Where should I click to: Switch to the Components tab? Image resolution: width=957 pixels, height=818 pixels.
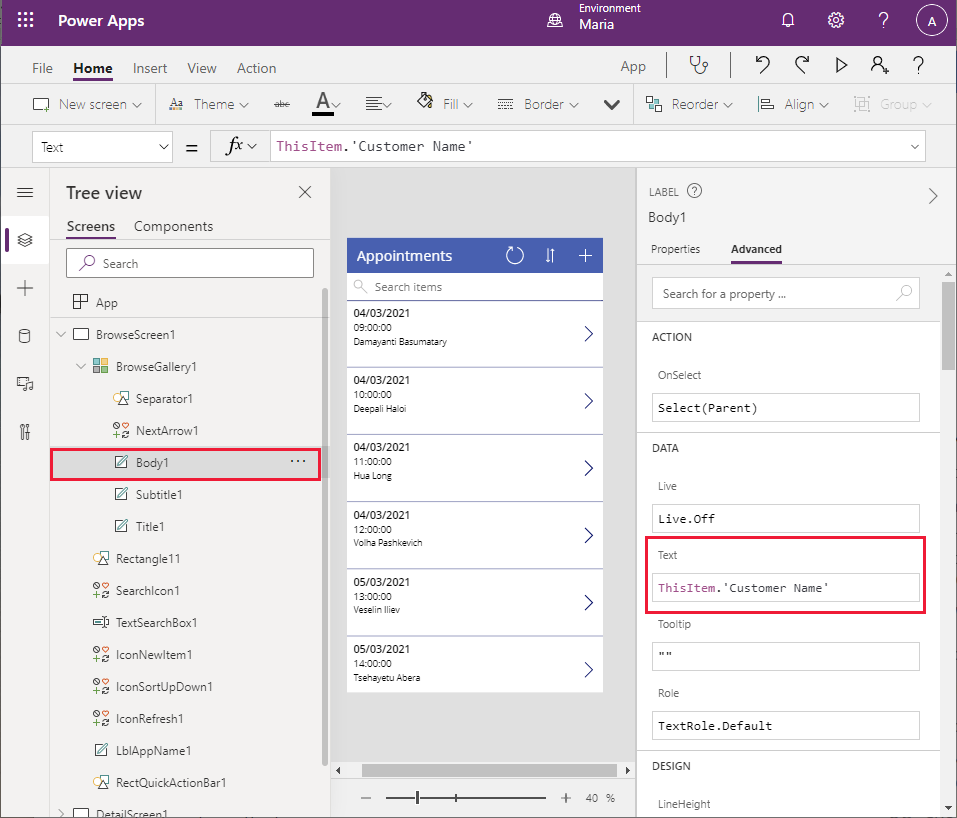tap(173, 226)
